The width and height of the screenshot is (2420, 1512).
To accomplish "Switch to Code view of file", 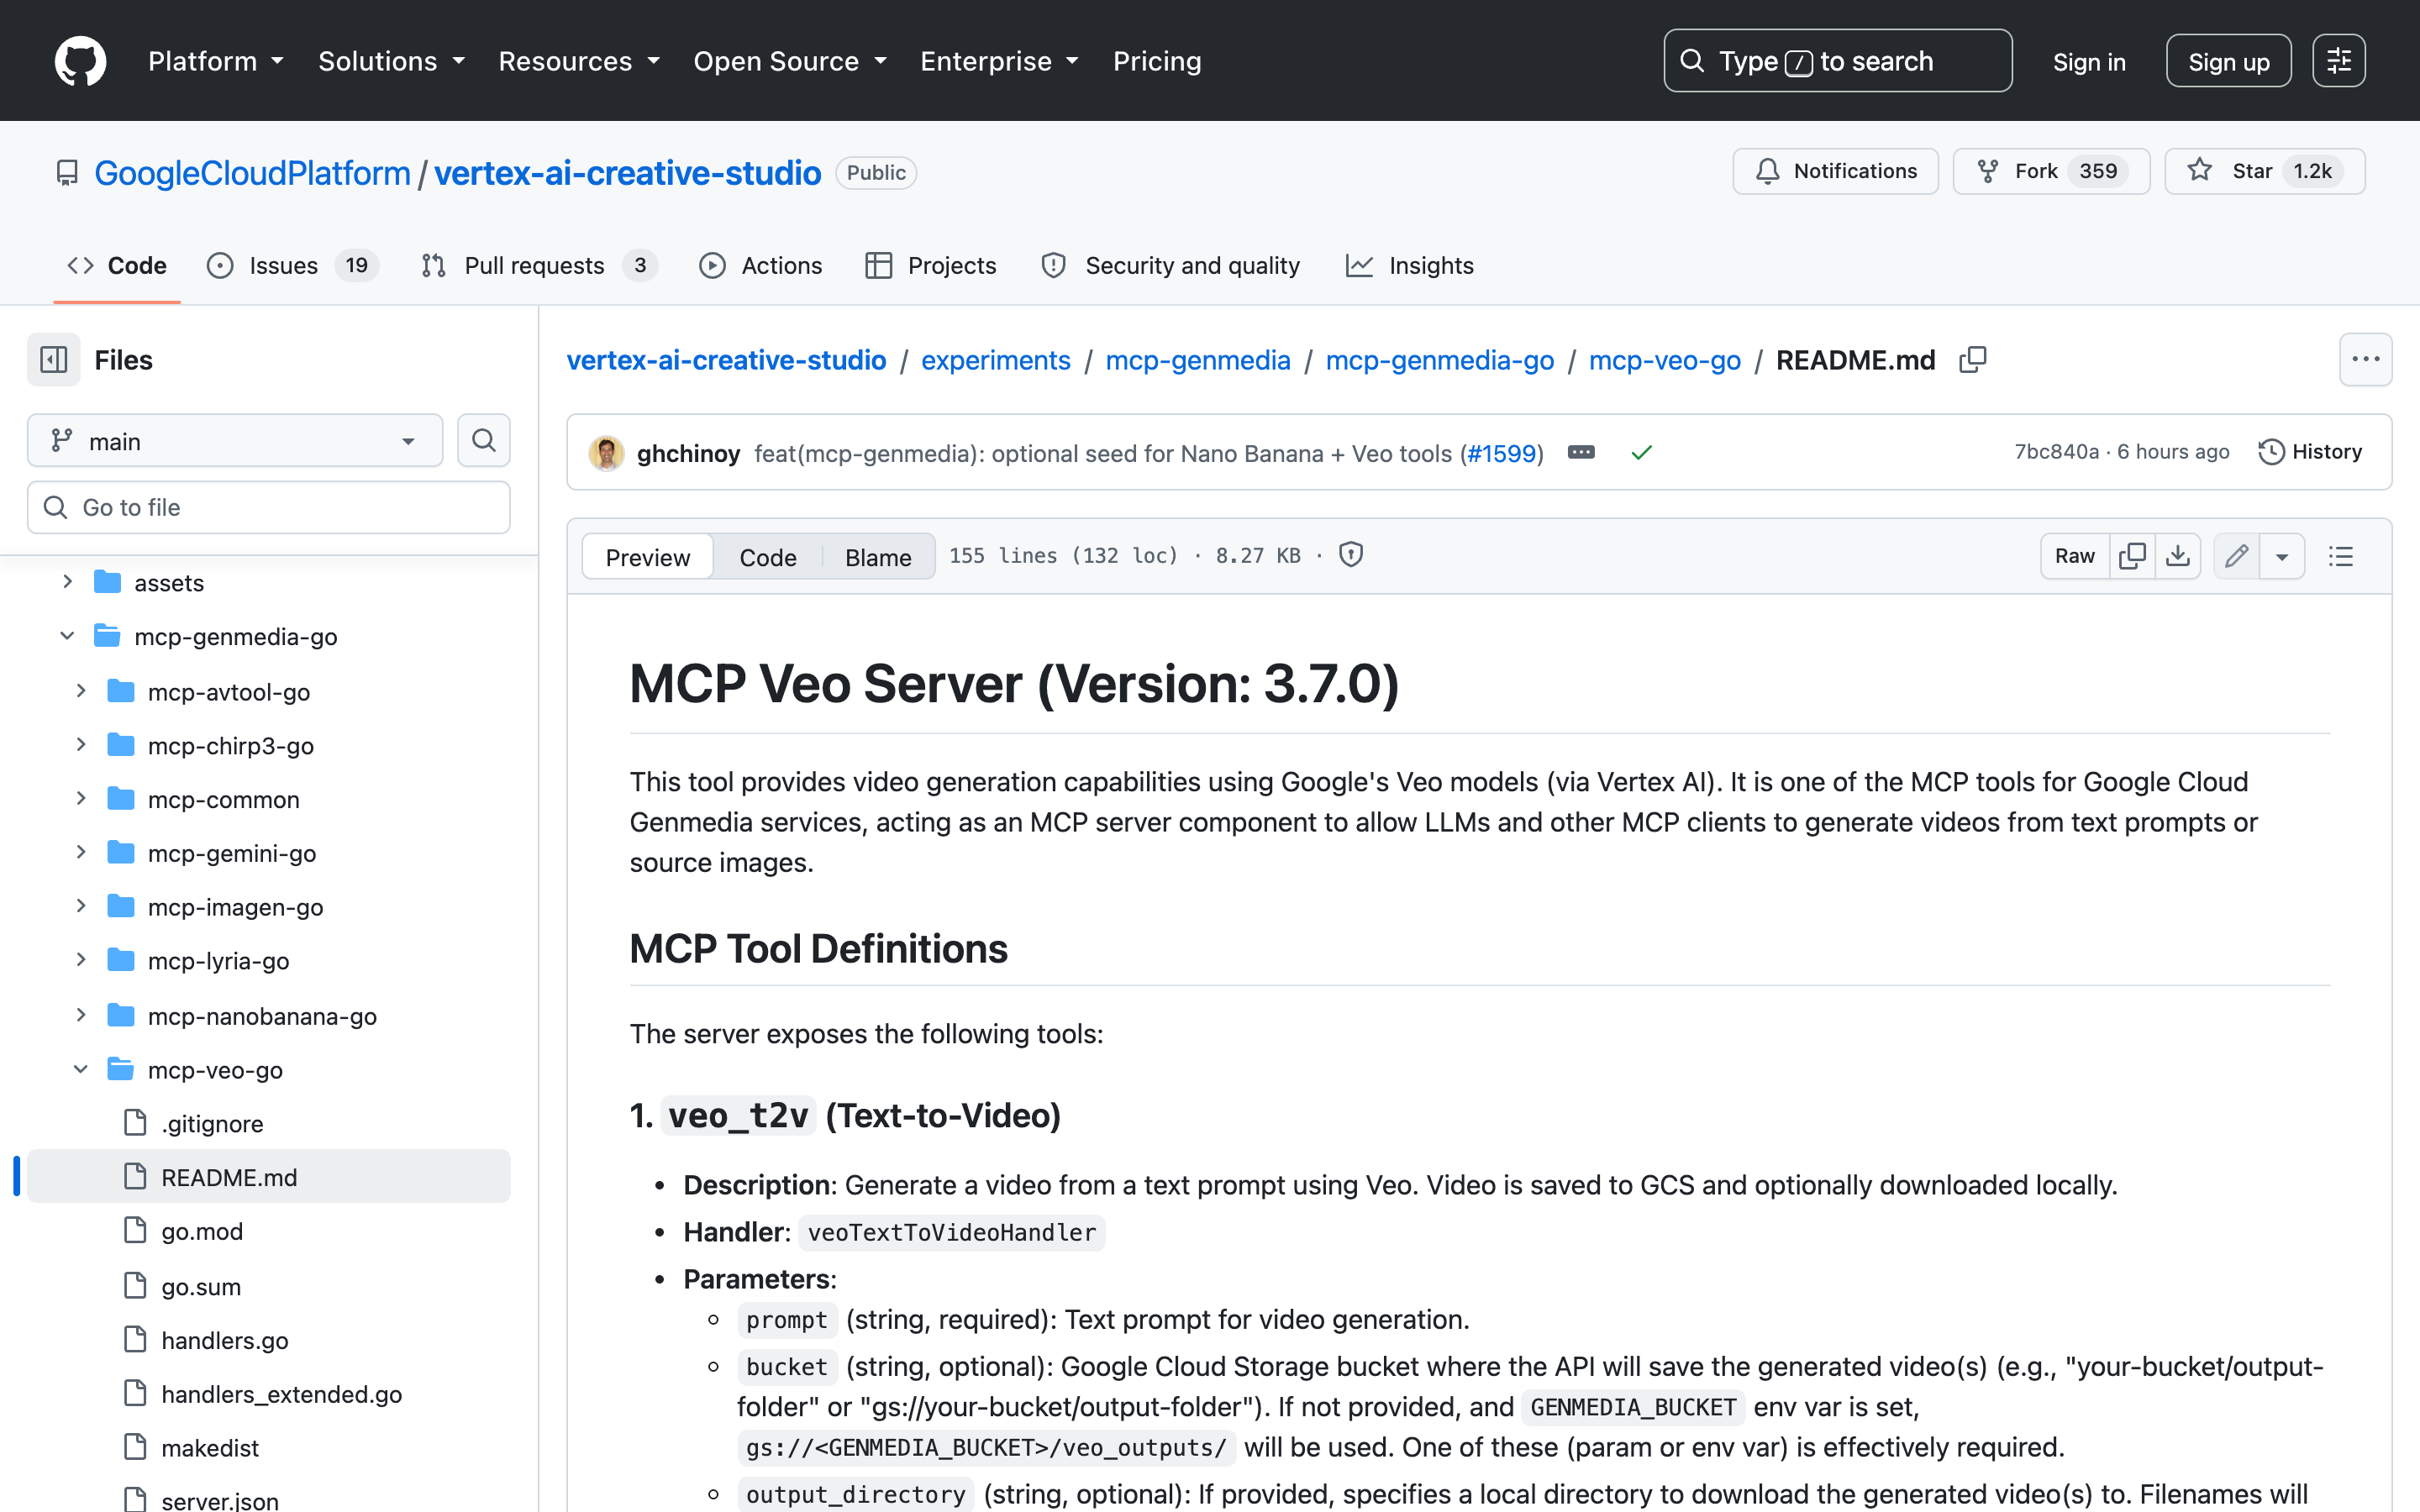I will click(767, 557).
